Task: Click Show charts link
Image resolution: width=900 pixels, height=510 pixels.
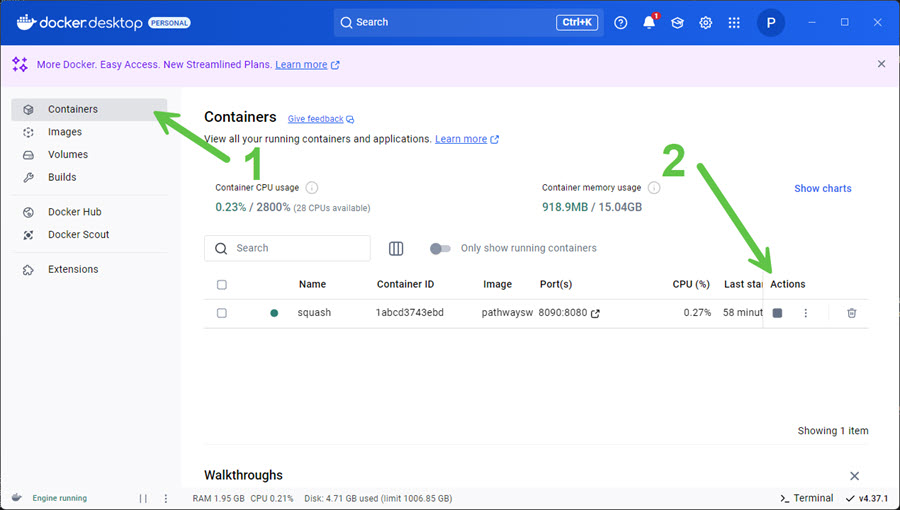Action: pyautogui.click(x=822, y=188)
